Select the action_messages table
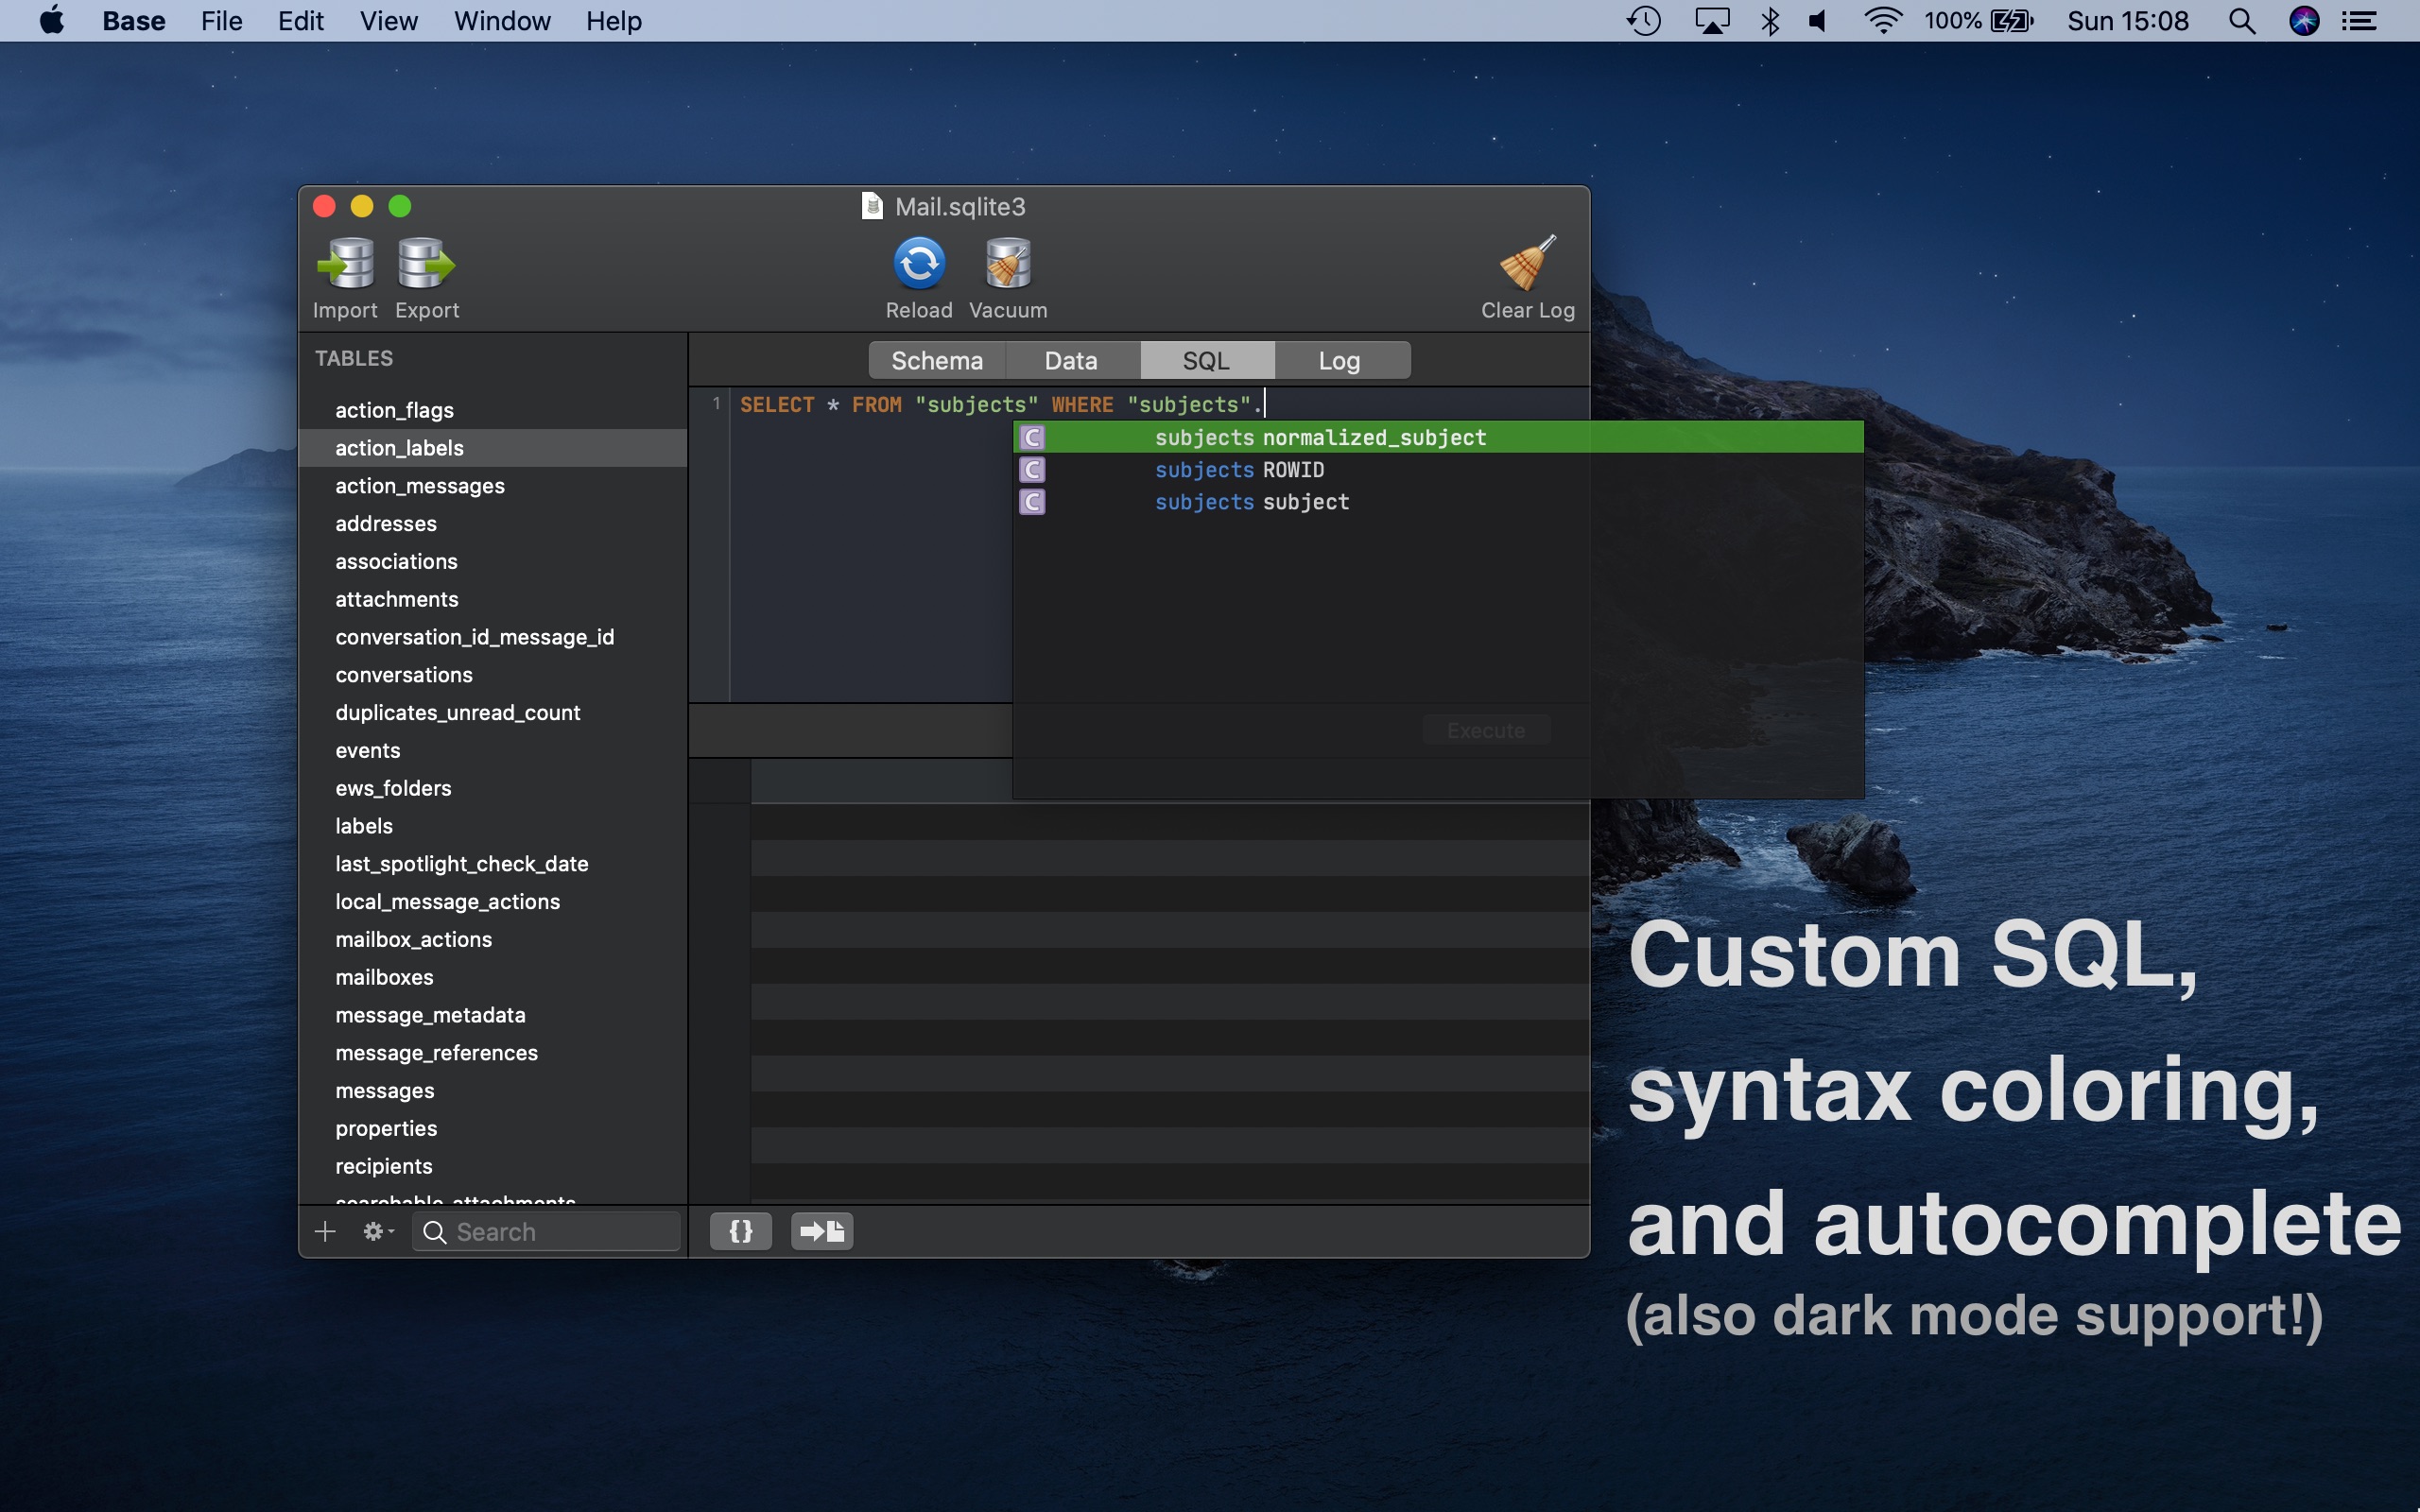This screenshot has height=1512, width=2420. point(493,486)
